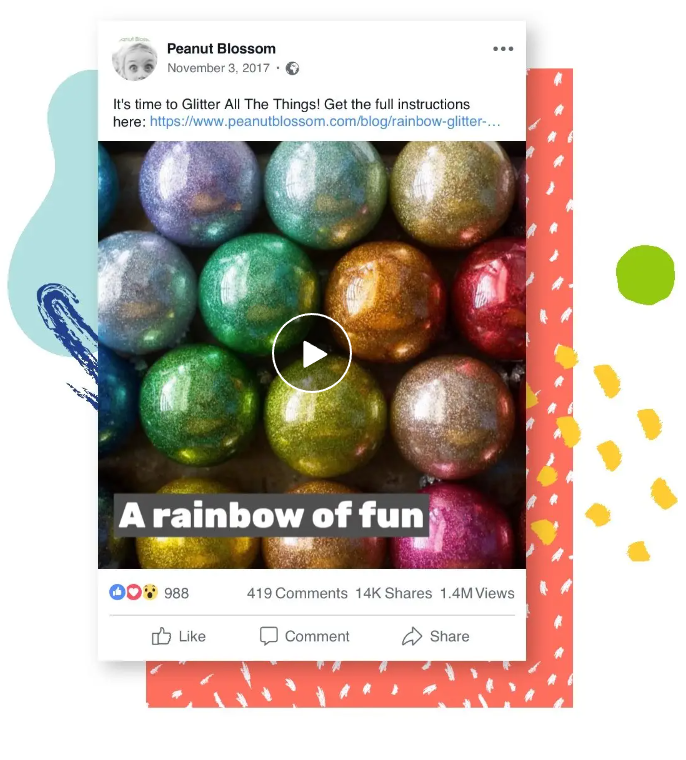This screenshot has height=760, width=686.
Task: Open the 419 Comments list
Action: pos(297,593)
